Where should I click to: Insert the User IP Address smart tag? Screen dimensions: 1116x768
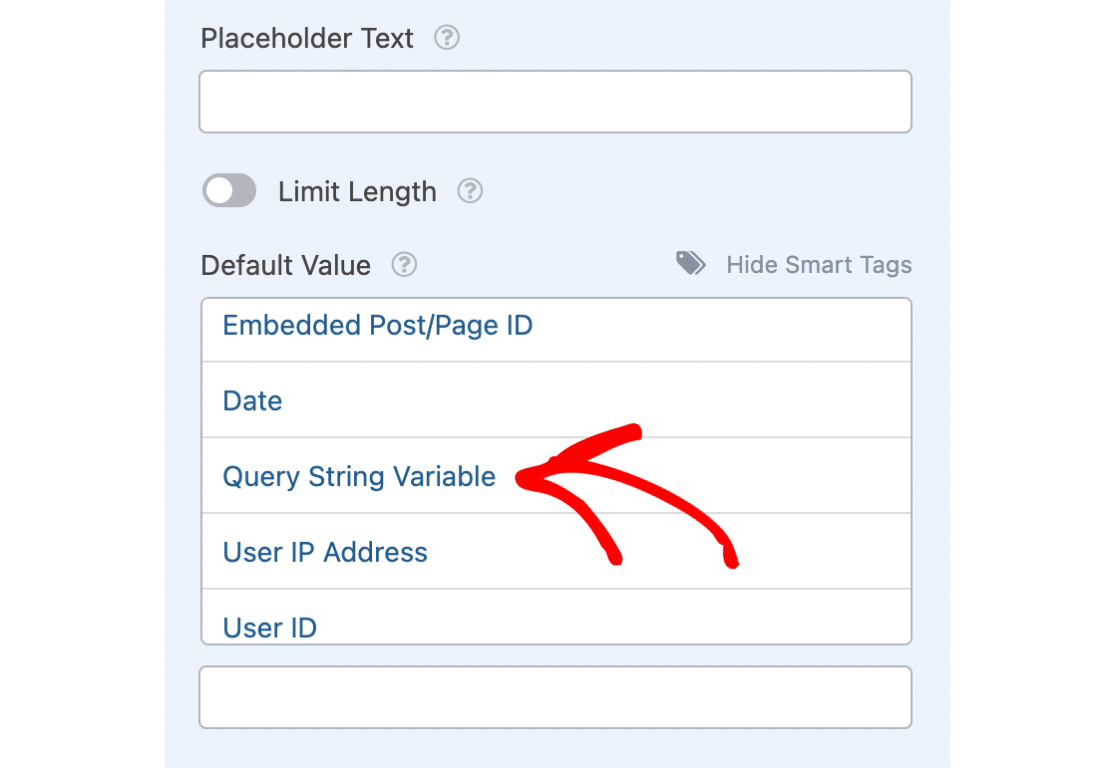[x=325, y=552]
